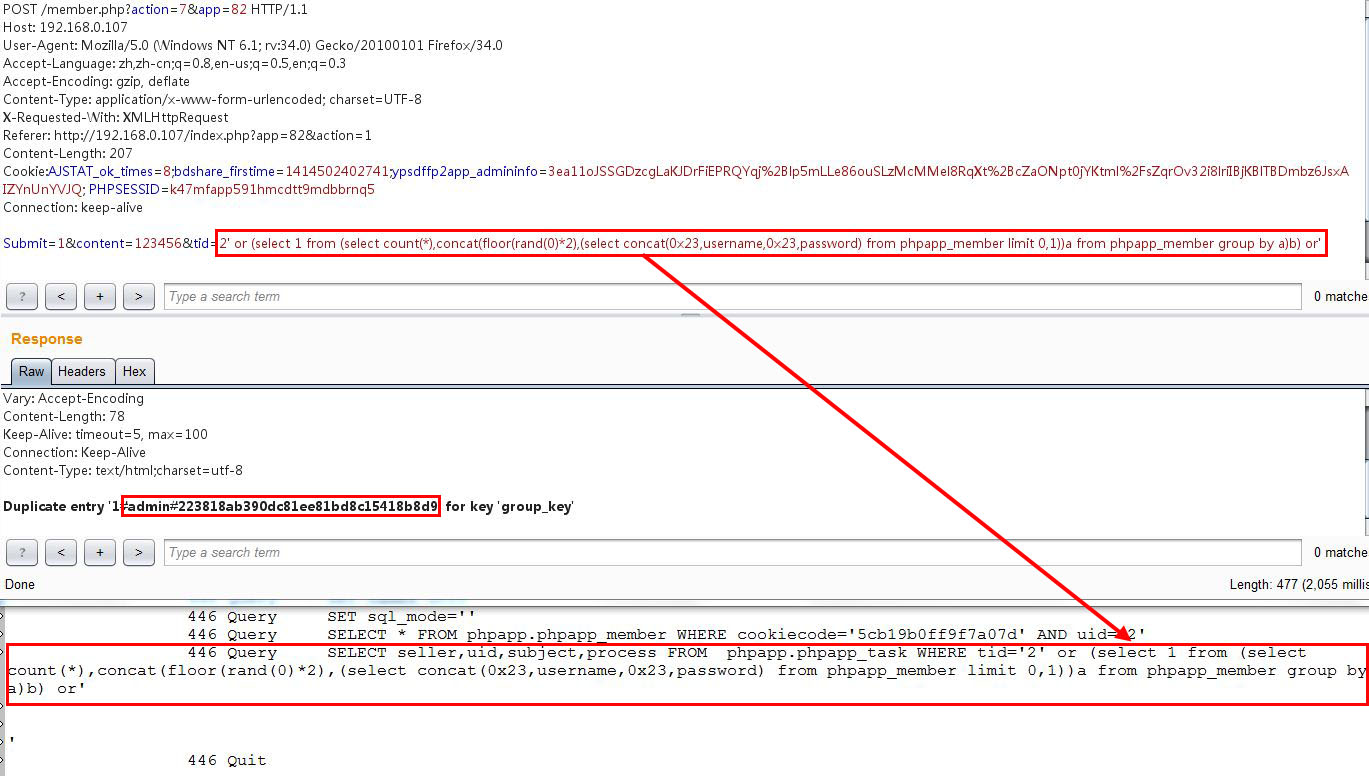This screenshot has height=776, width=1369.
Task: Click the Keep-Alive: timeout=5 header
Action: coord(106,434)
